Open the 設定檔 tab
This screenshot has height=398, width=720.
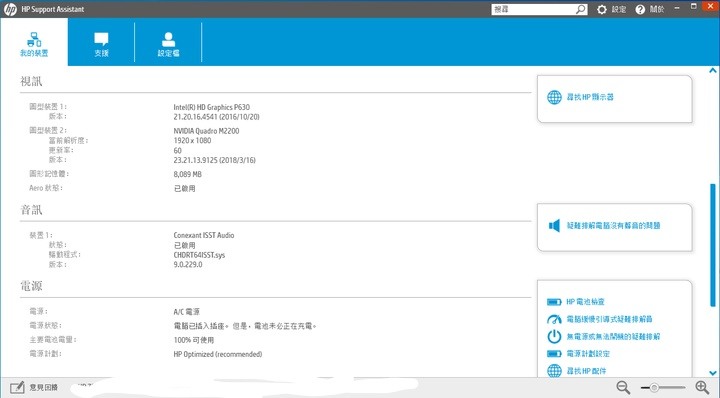point(168,44)
